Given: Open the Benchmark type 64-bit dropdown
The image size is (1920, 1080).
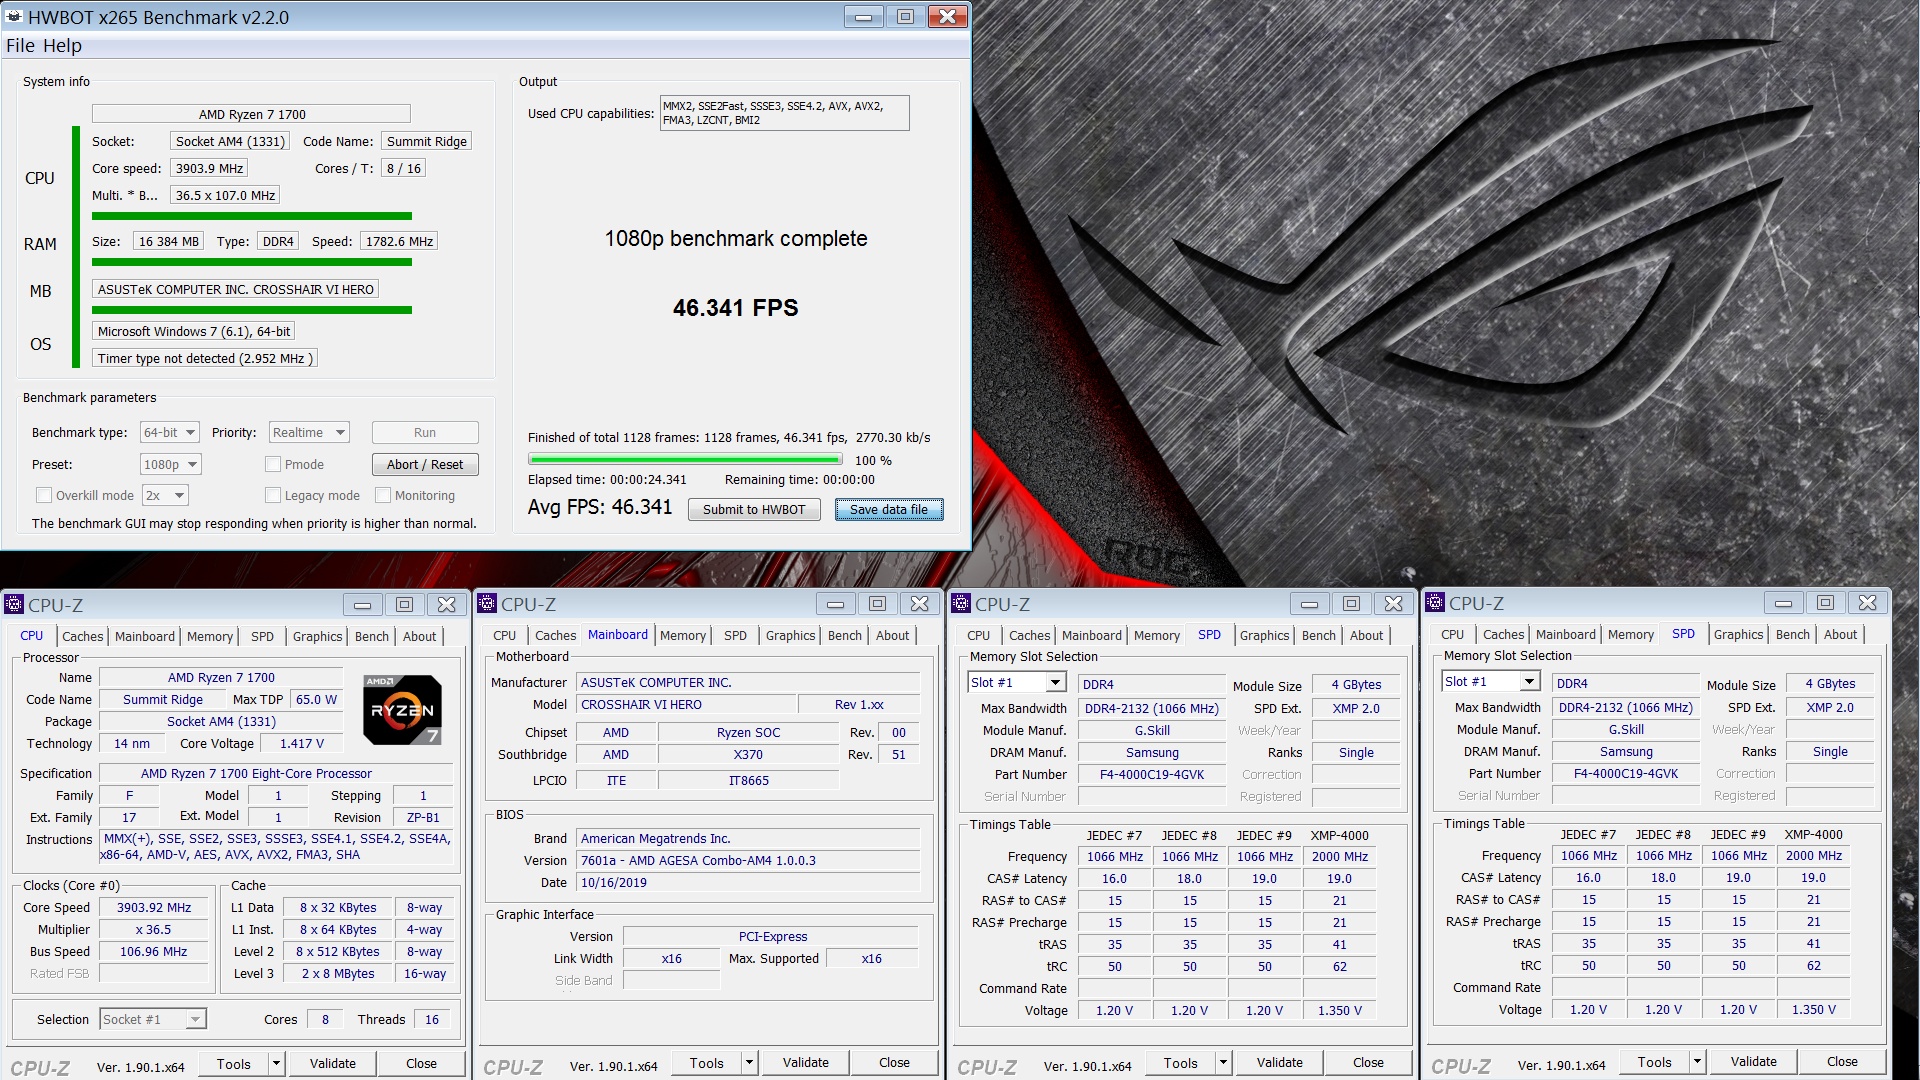Looking at the screenshot, I should pos(170,433).
